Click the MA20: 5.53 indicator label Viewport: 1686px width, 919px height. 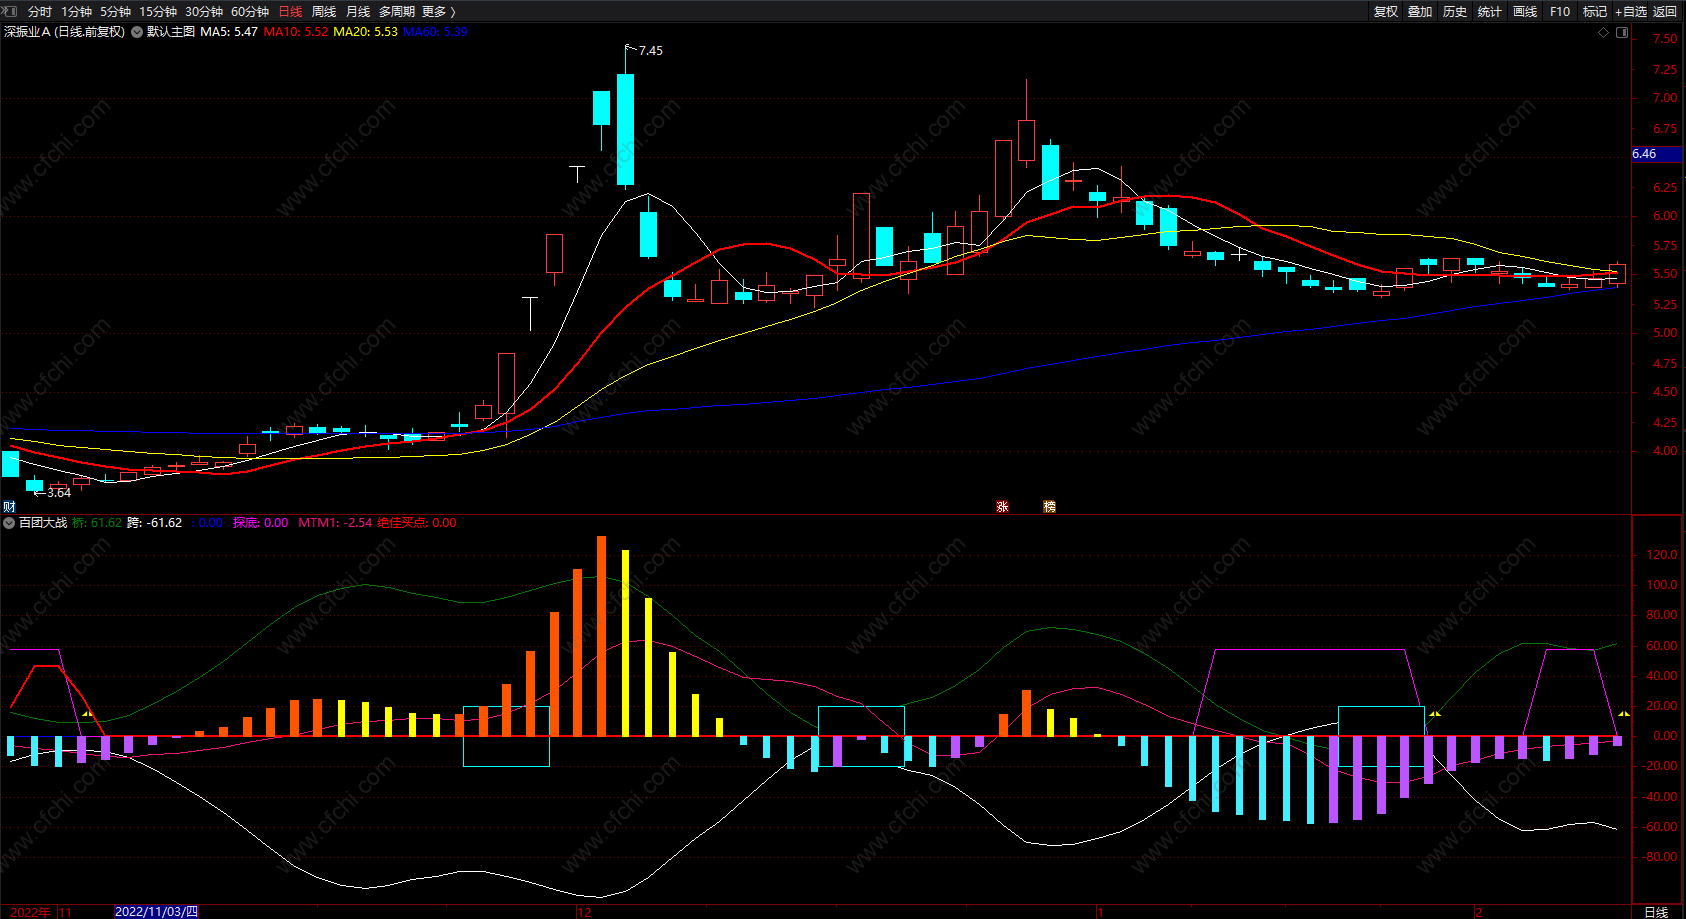[365, 32]
